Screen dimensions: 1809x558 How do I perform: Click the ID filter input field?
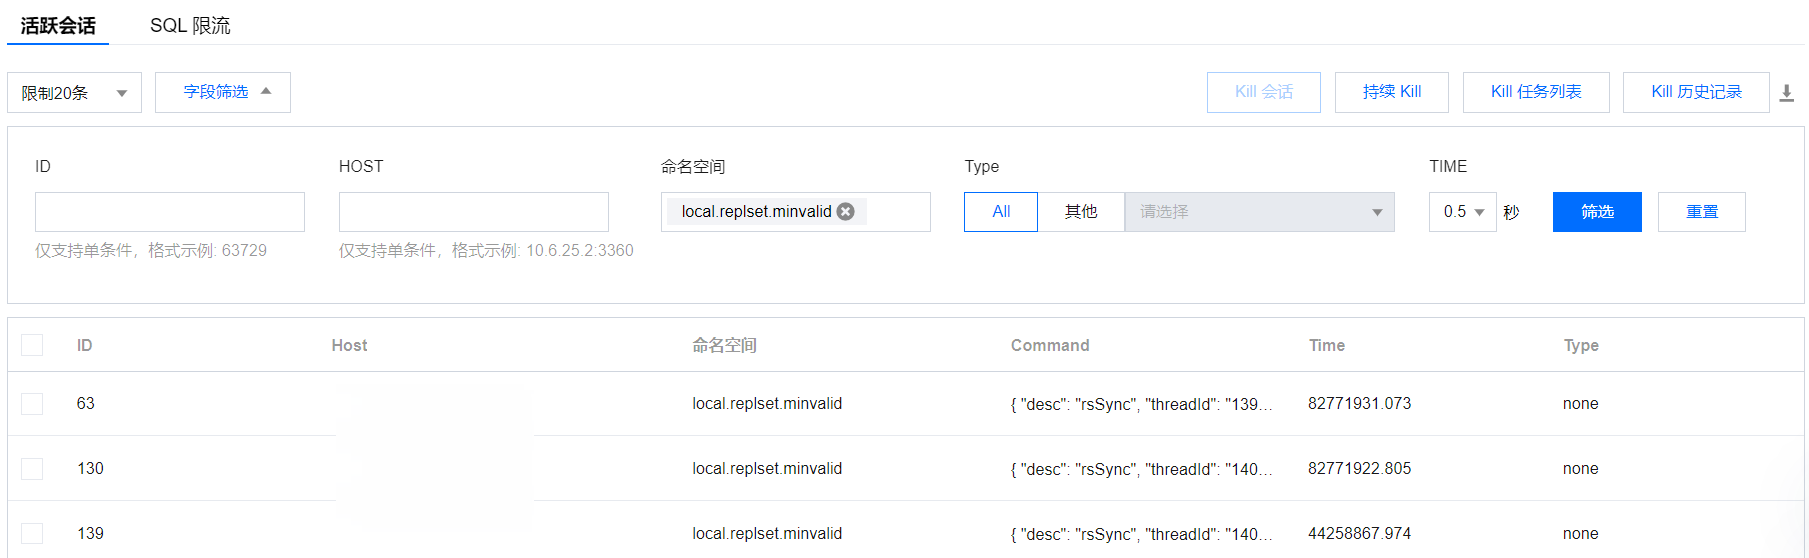(170, 212)
